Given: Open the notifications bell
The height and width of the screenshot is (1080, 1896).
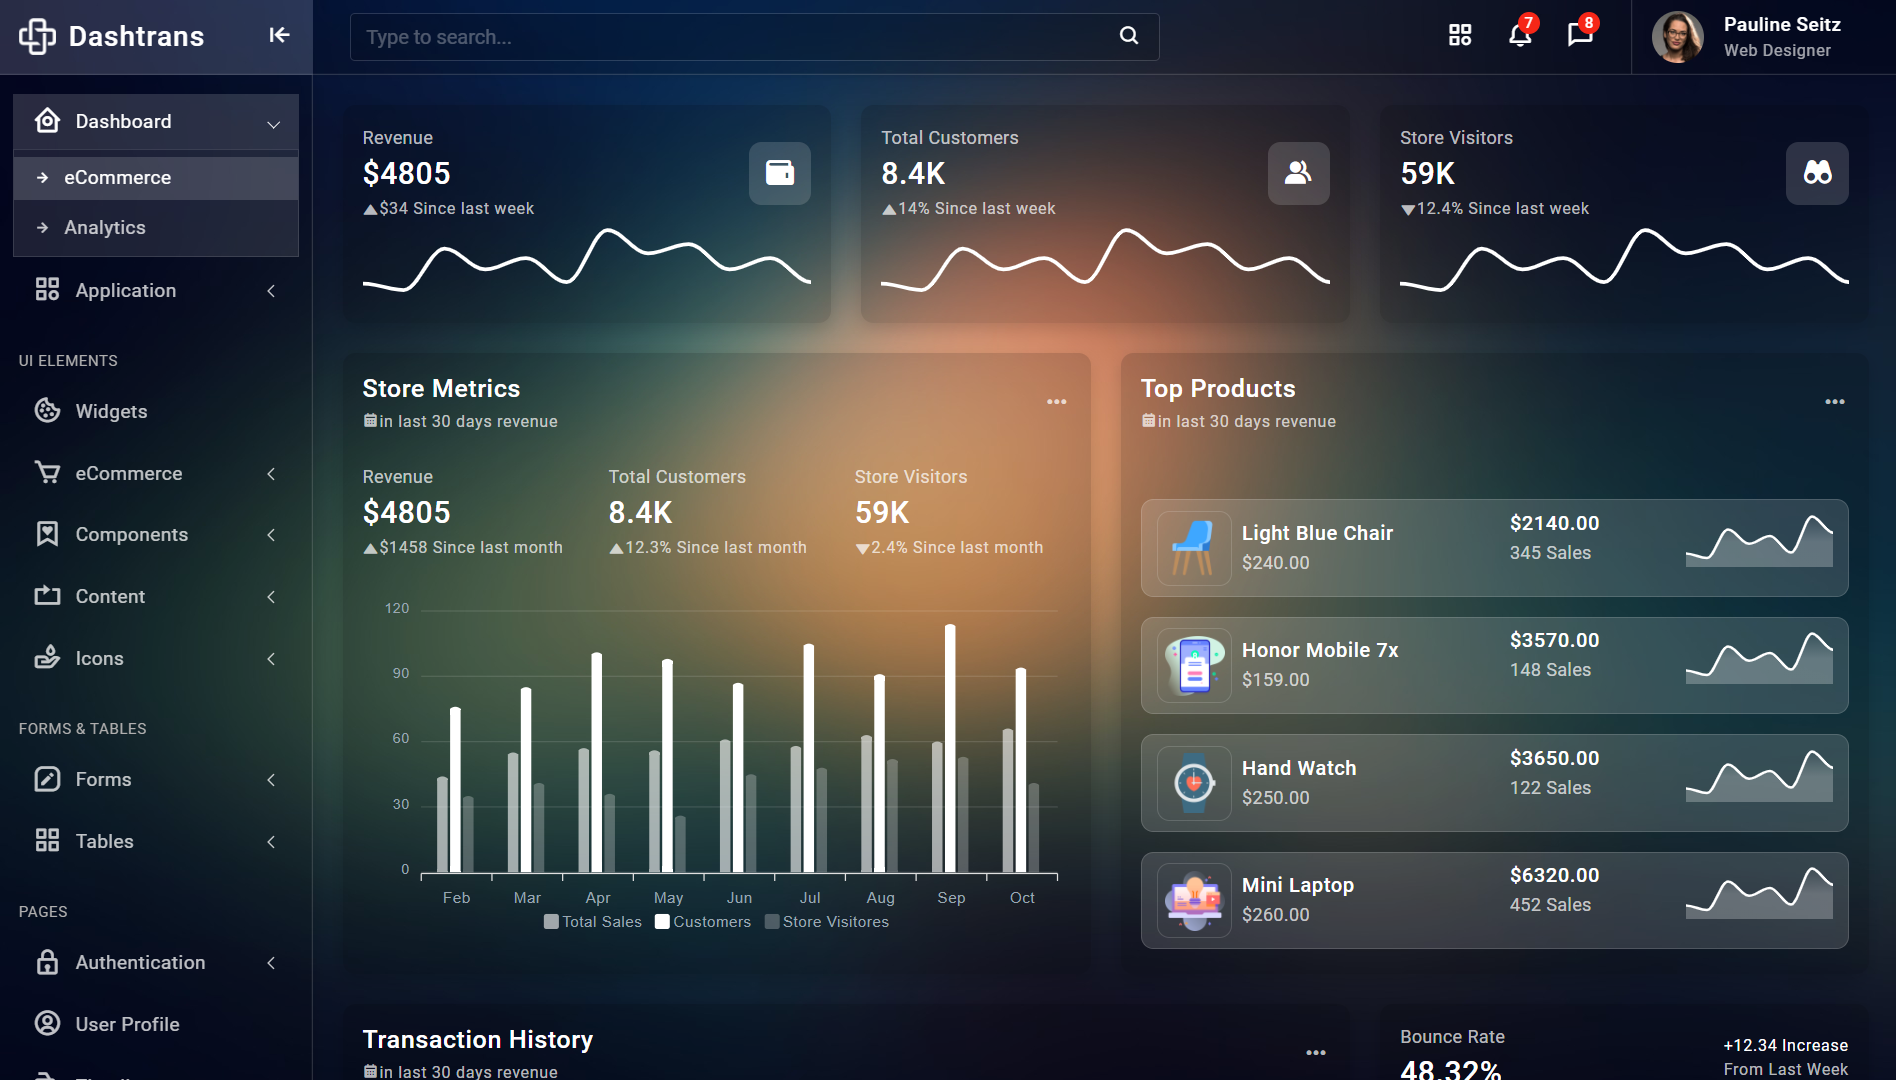Looking at the screenshot, I should (x=1520, y=36).
